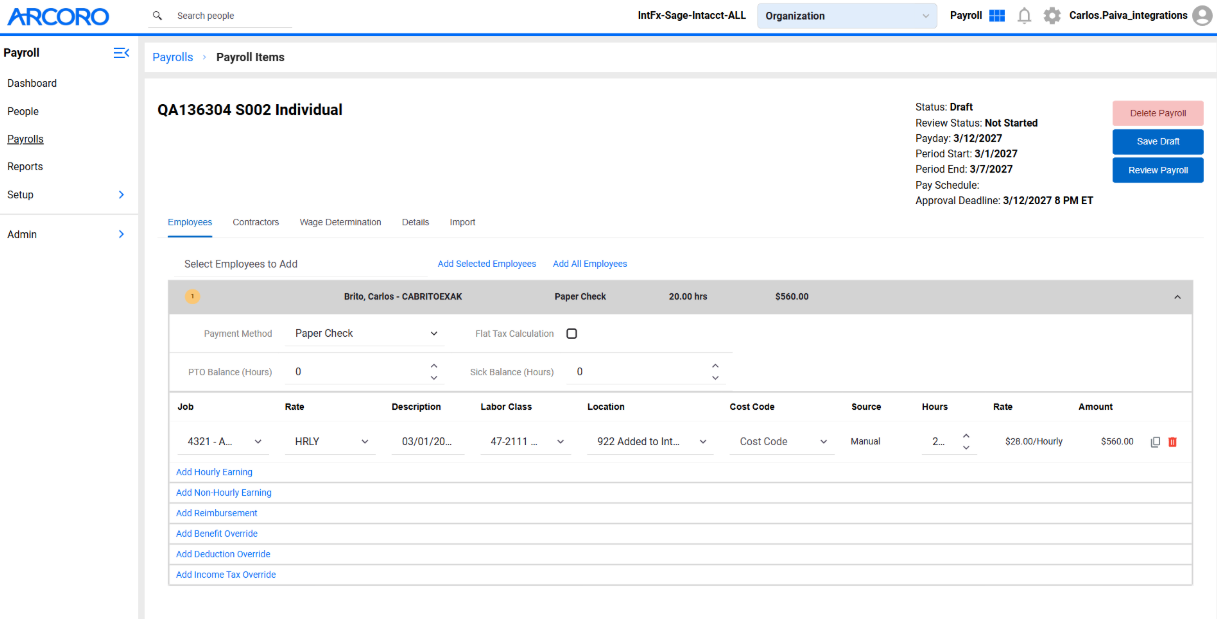1217x619 pixels.
Task: Adjust the Sick Balance stepper arrows
Action: point(715,372)
